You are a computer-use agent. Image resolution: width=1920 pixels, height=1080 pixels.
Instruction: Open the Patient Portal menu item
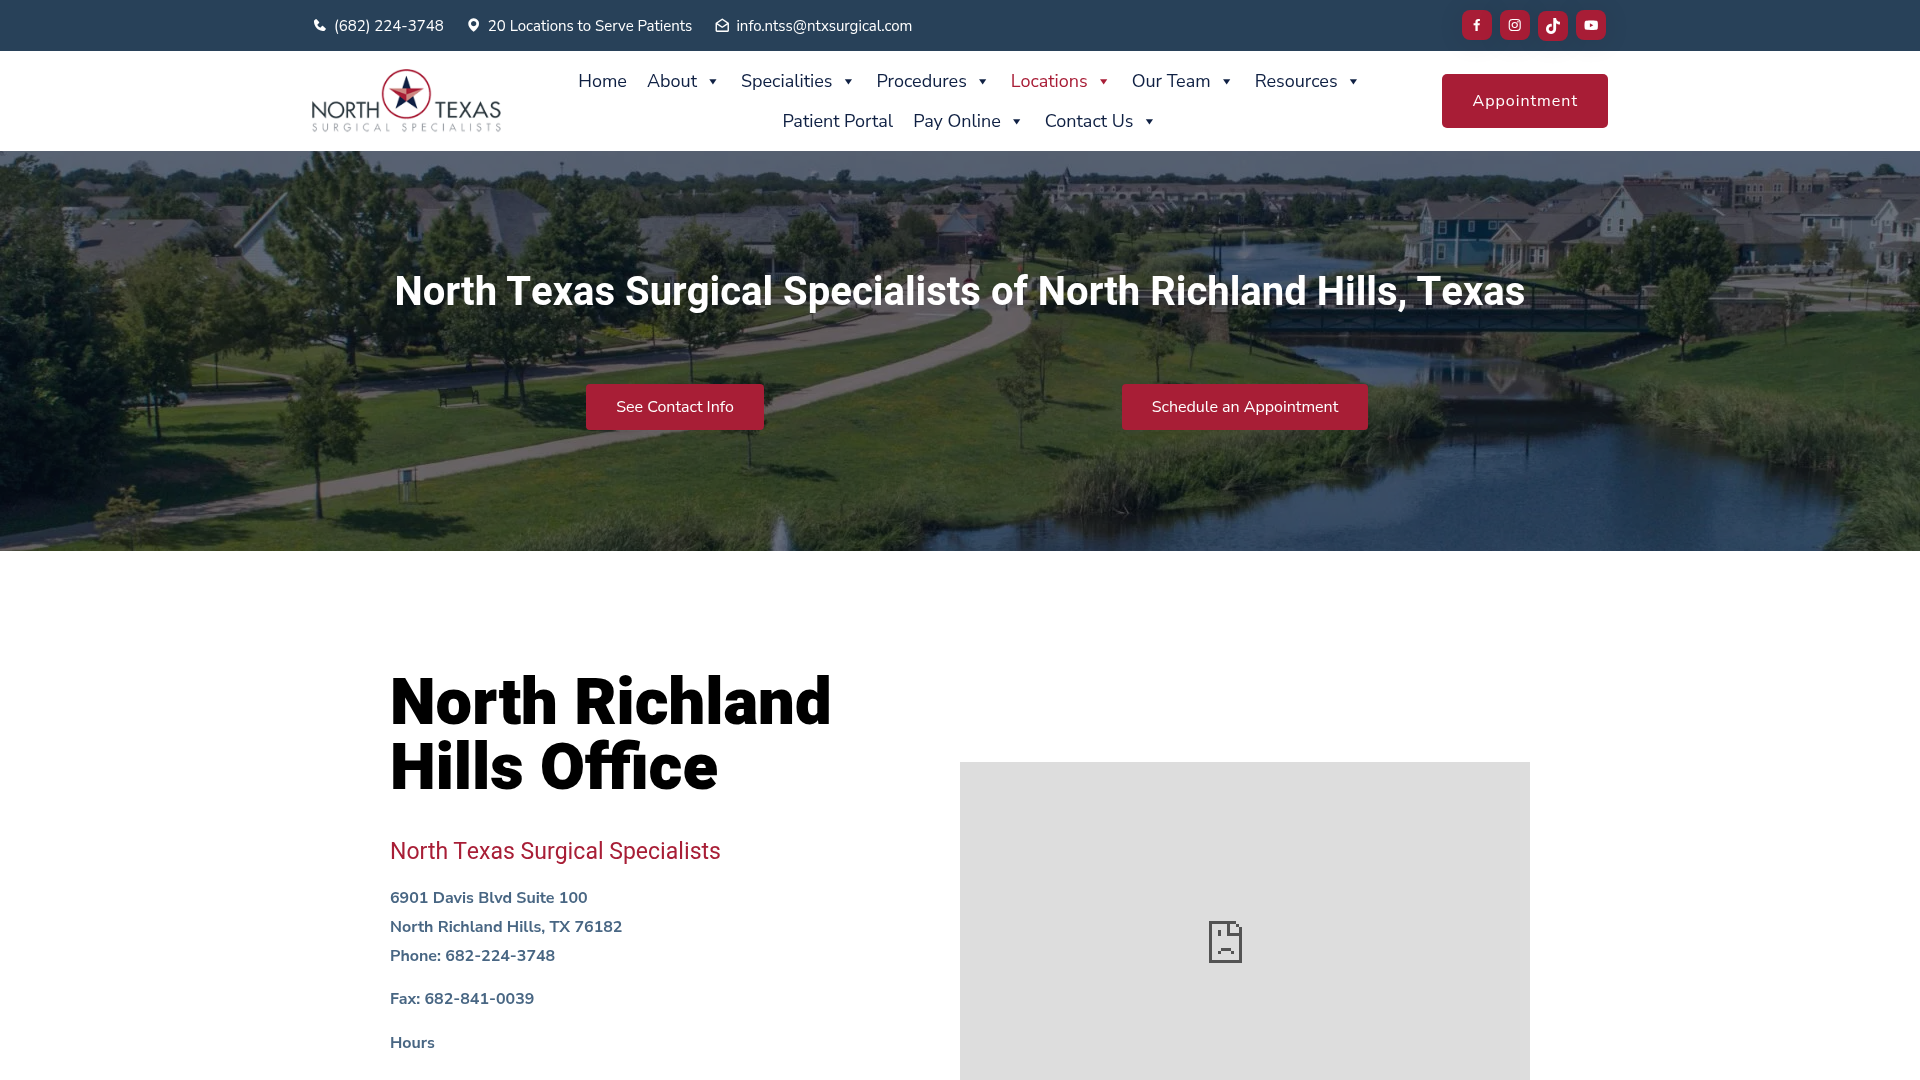pyautogui.click(x=837, y=121)
